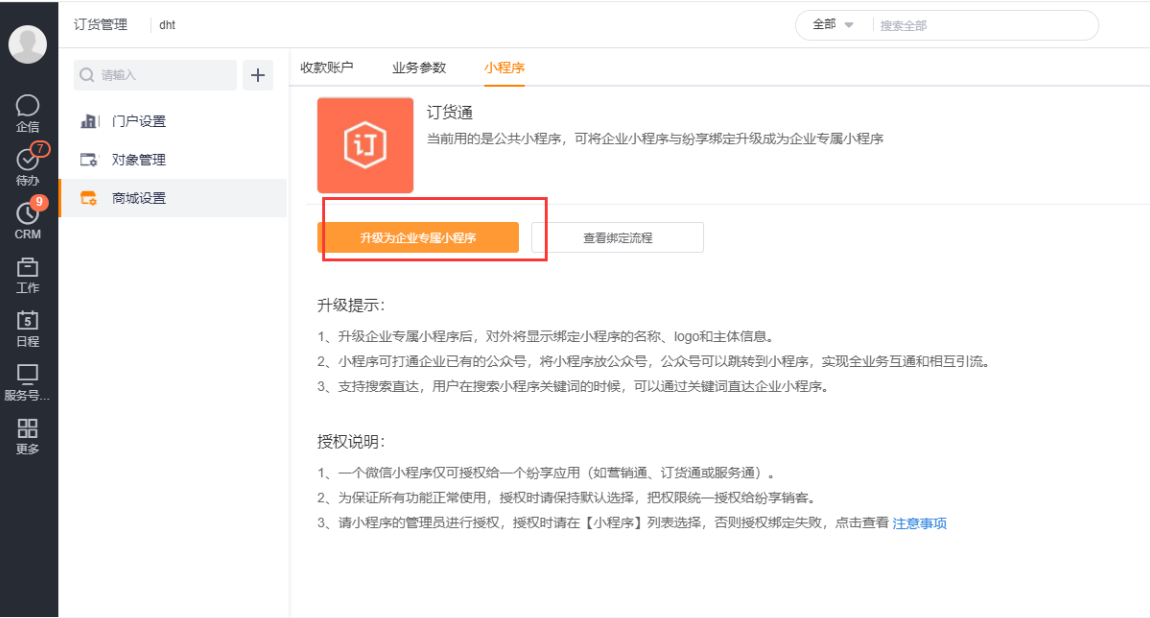Click the 订货通 app name text
The width and height of the screenshot is (1150, 618).
[450, 112]
